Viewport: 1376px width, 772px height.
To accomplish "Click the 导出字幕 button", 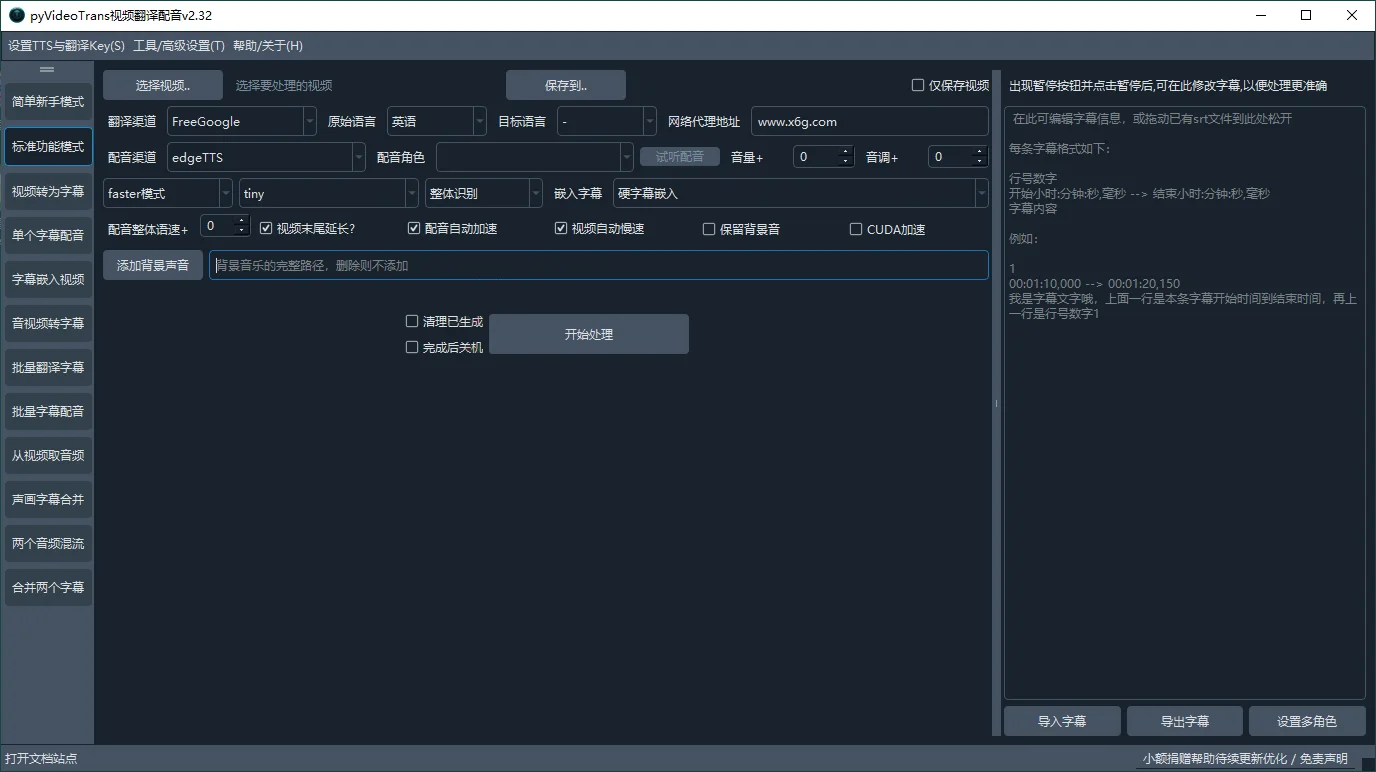I will (1185, 720).
